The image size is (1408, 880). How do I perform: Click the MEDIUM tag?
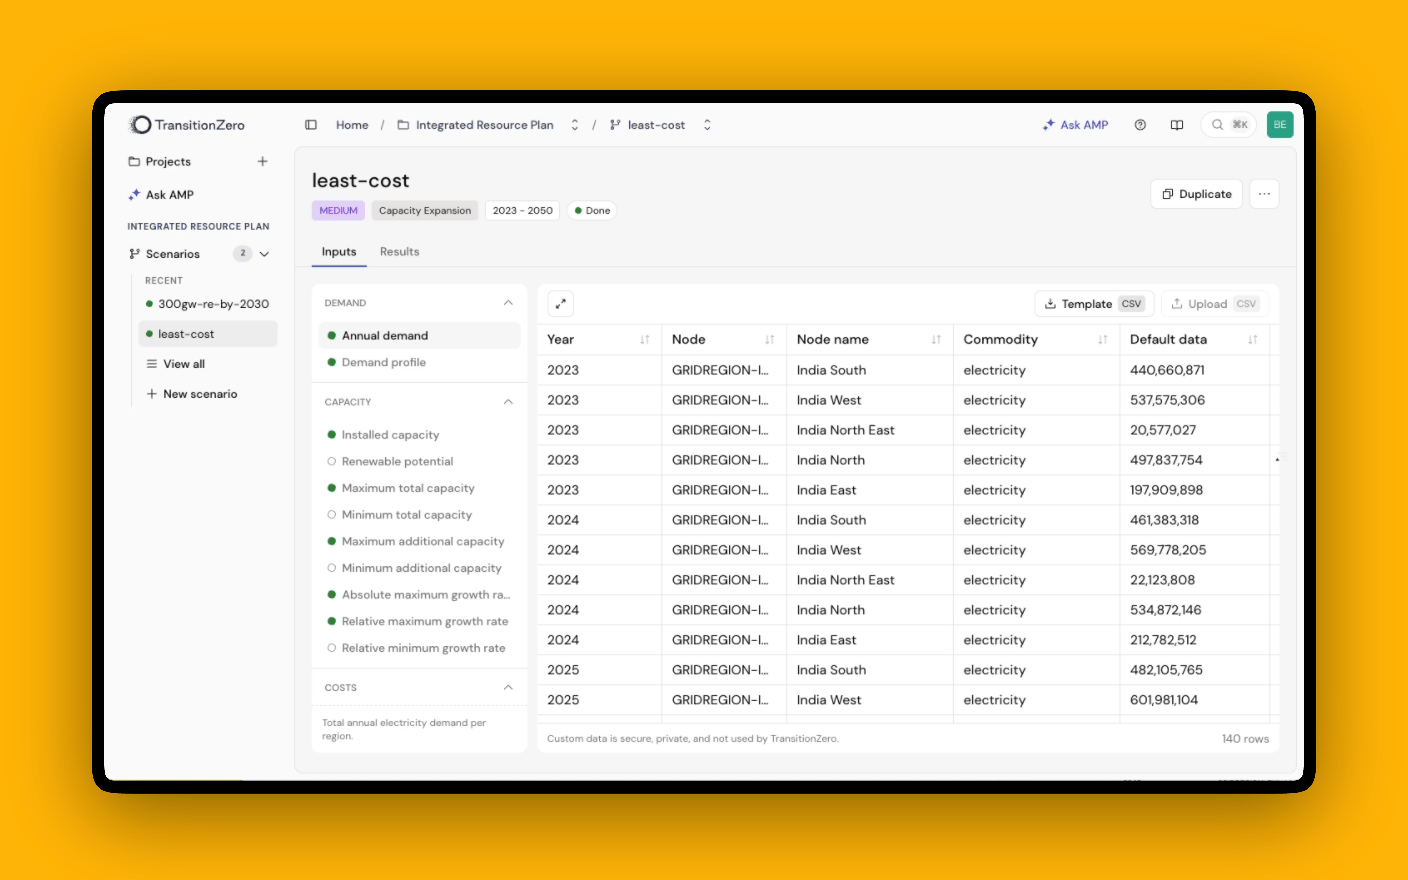pos(338,211)
